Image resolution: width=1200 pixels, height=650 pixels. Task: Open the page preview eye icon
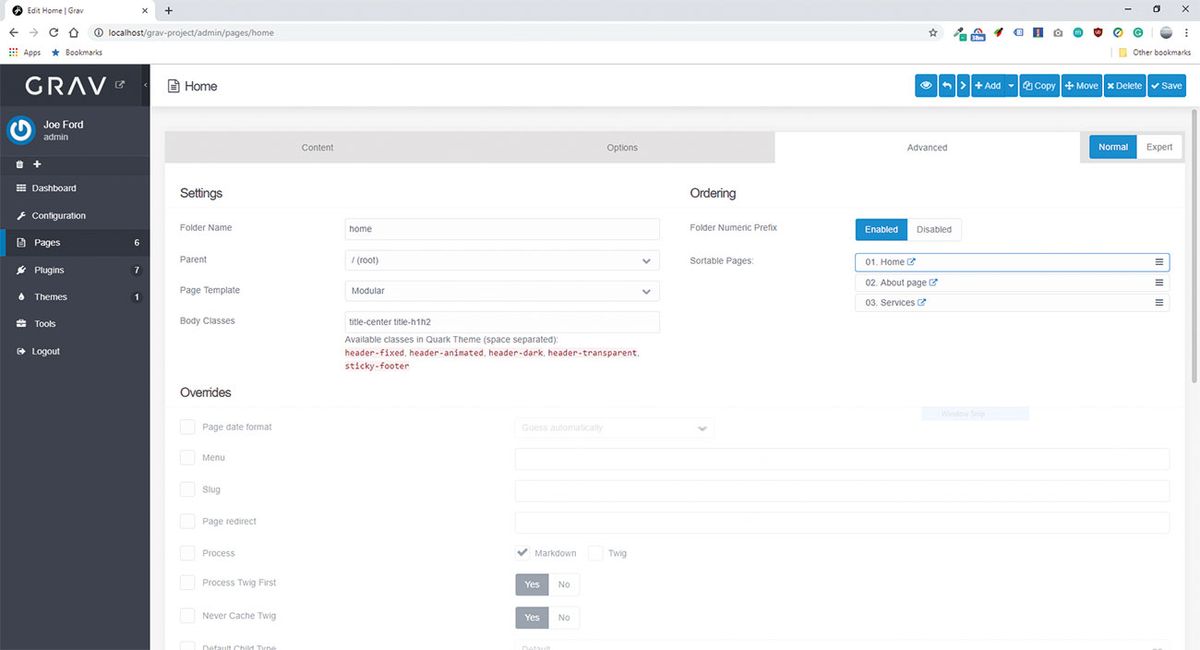pos(926,85)
